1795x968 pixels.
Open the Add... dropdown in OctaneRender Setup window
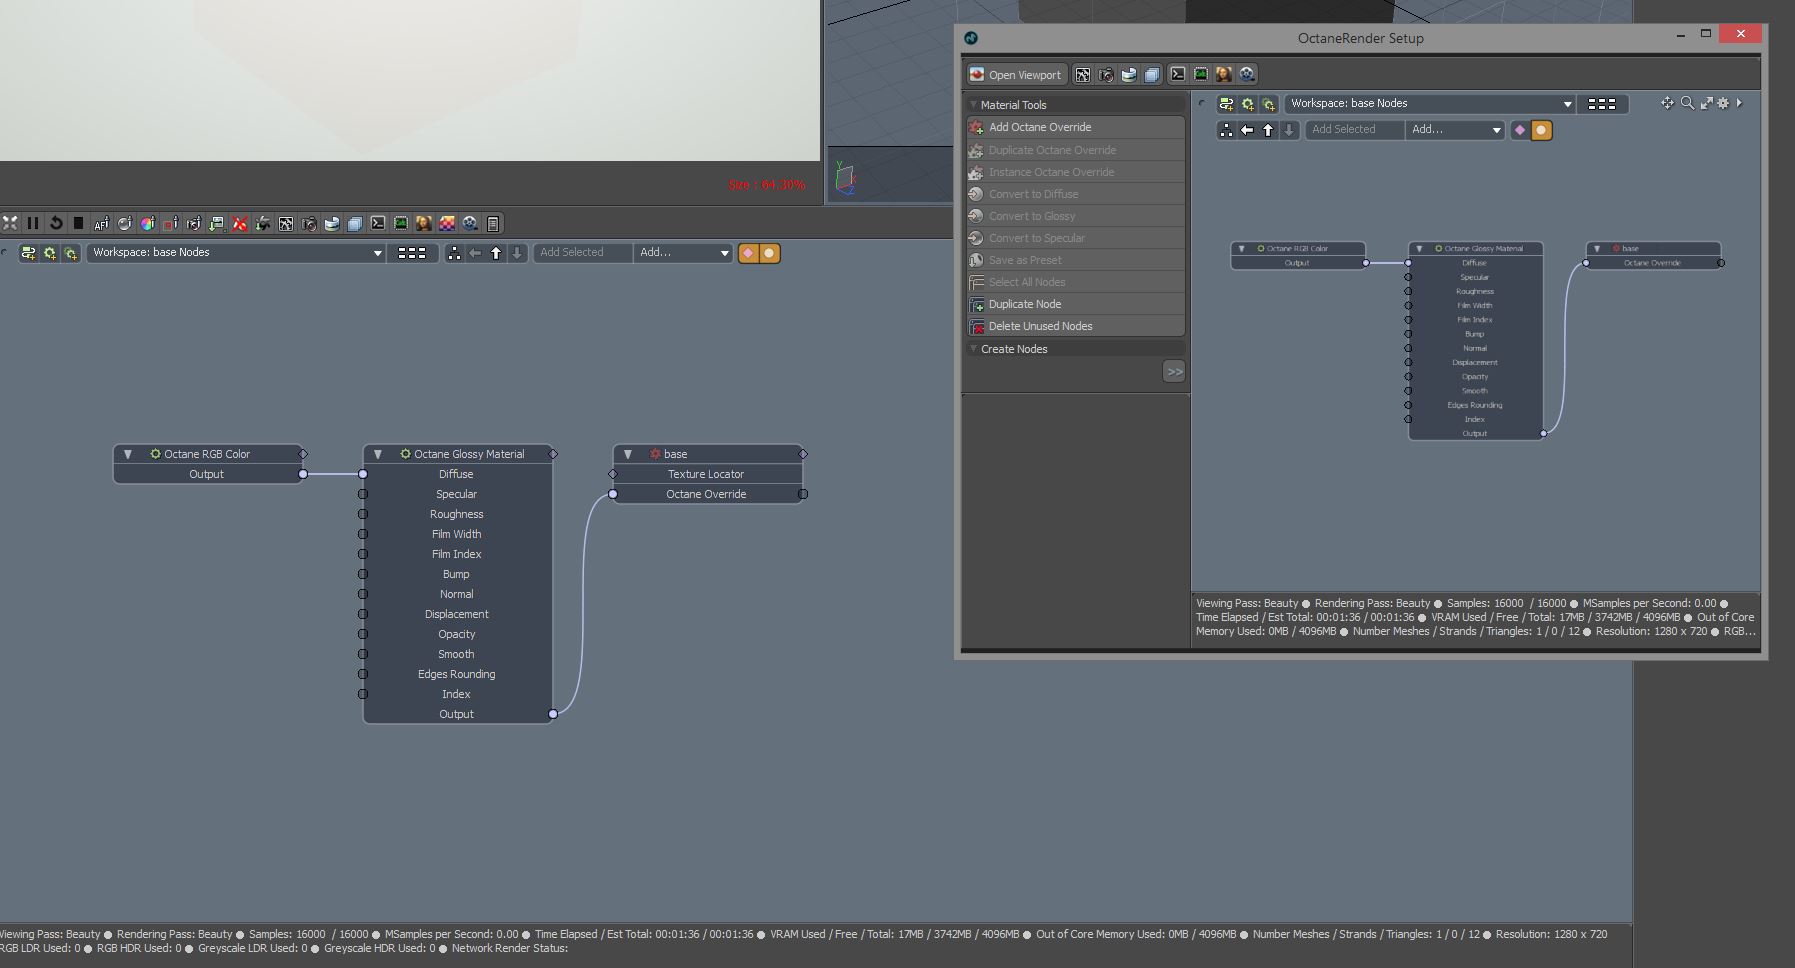(1455, 130)
